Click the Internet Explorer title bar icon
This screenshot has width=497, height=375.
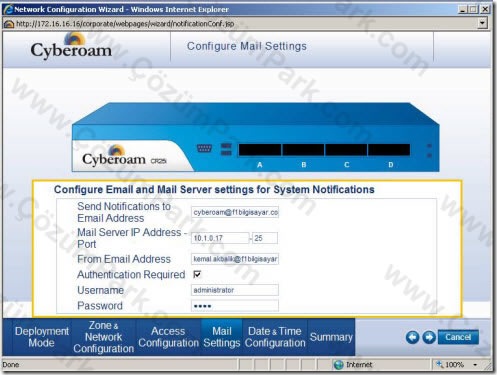click(x=8, y=9)
